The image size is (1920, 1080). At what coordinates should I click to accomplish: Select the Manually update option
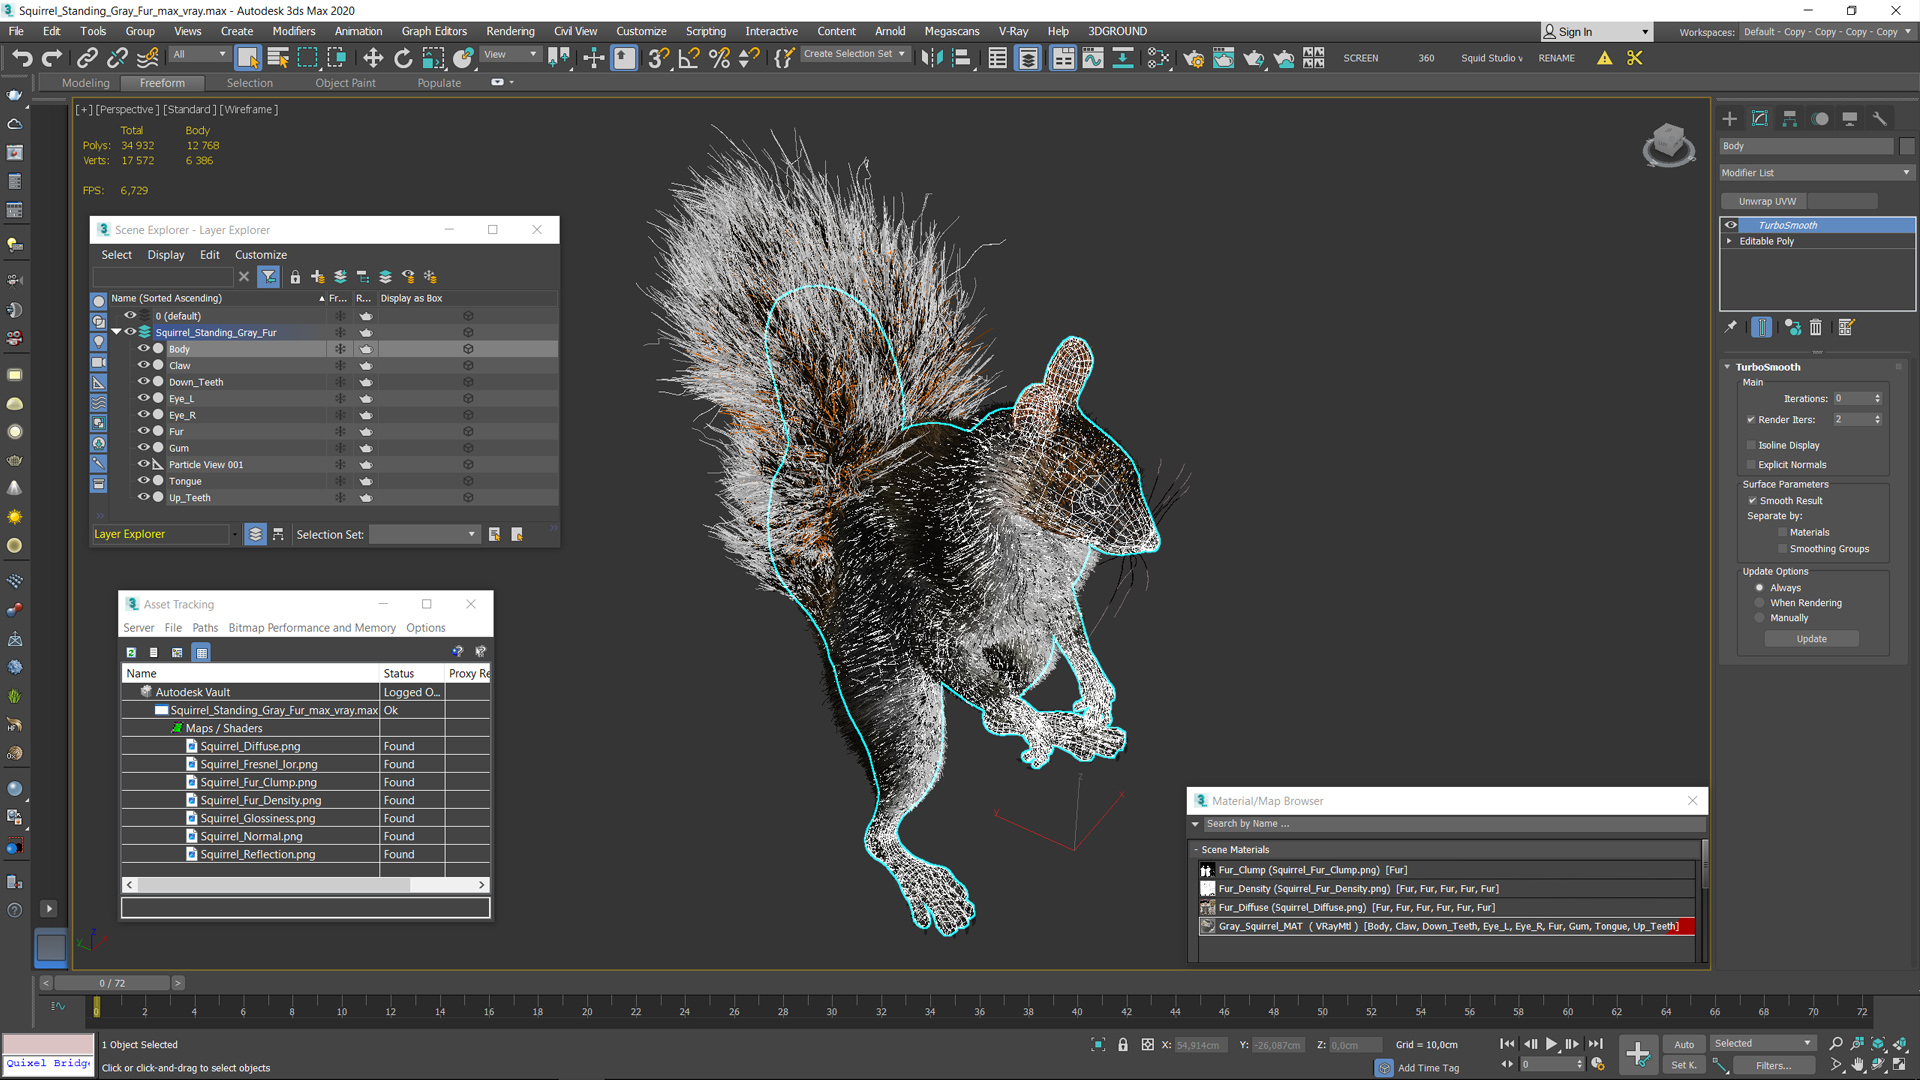pos(1760,618)
